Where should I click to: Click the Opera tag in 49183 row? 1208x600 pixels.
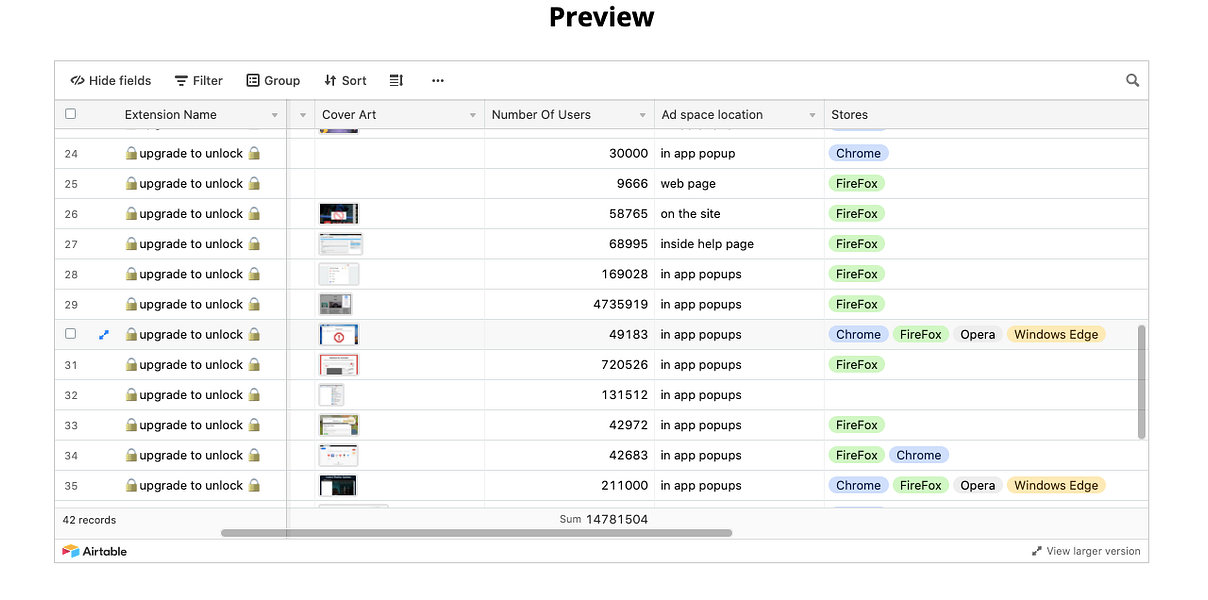click(x=977, y=334)
